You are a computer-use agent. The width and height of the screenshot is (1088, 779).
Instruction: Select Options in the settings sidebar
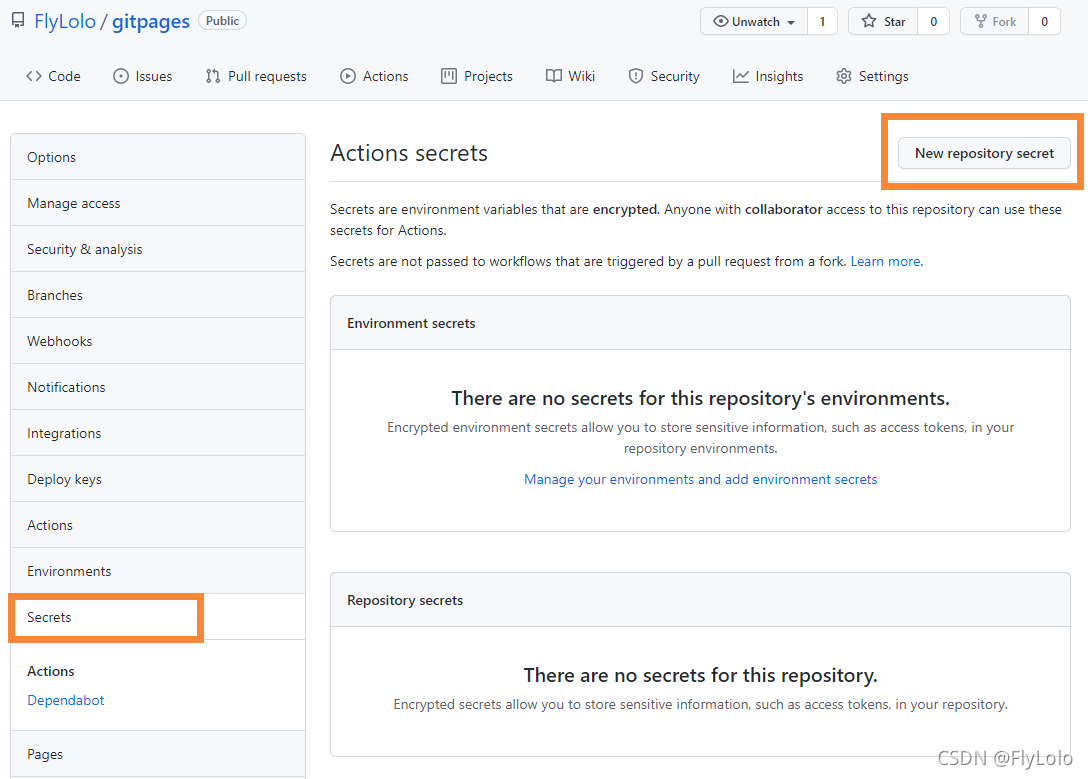(158, 157)
